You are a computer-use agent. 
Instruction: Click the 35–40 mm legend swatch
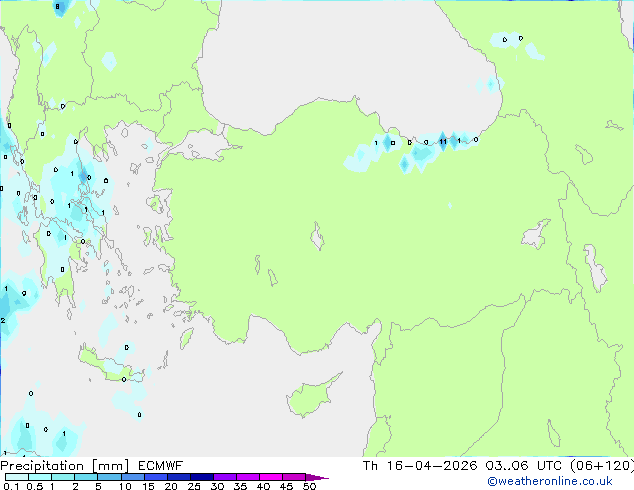(248, 477)
